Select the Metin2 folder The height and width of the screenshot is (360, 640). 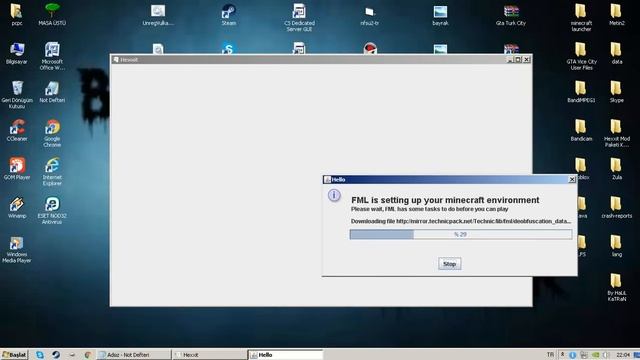click(616, 15)
